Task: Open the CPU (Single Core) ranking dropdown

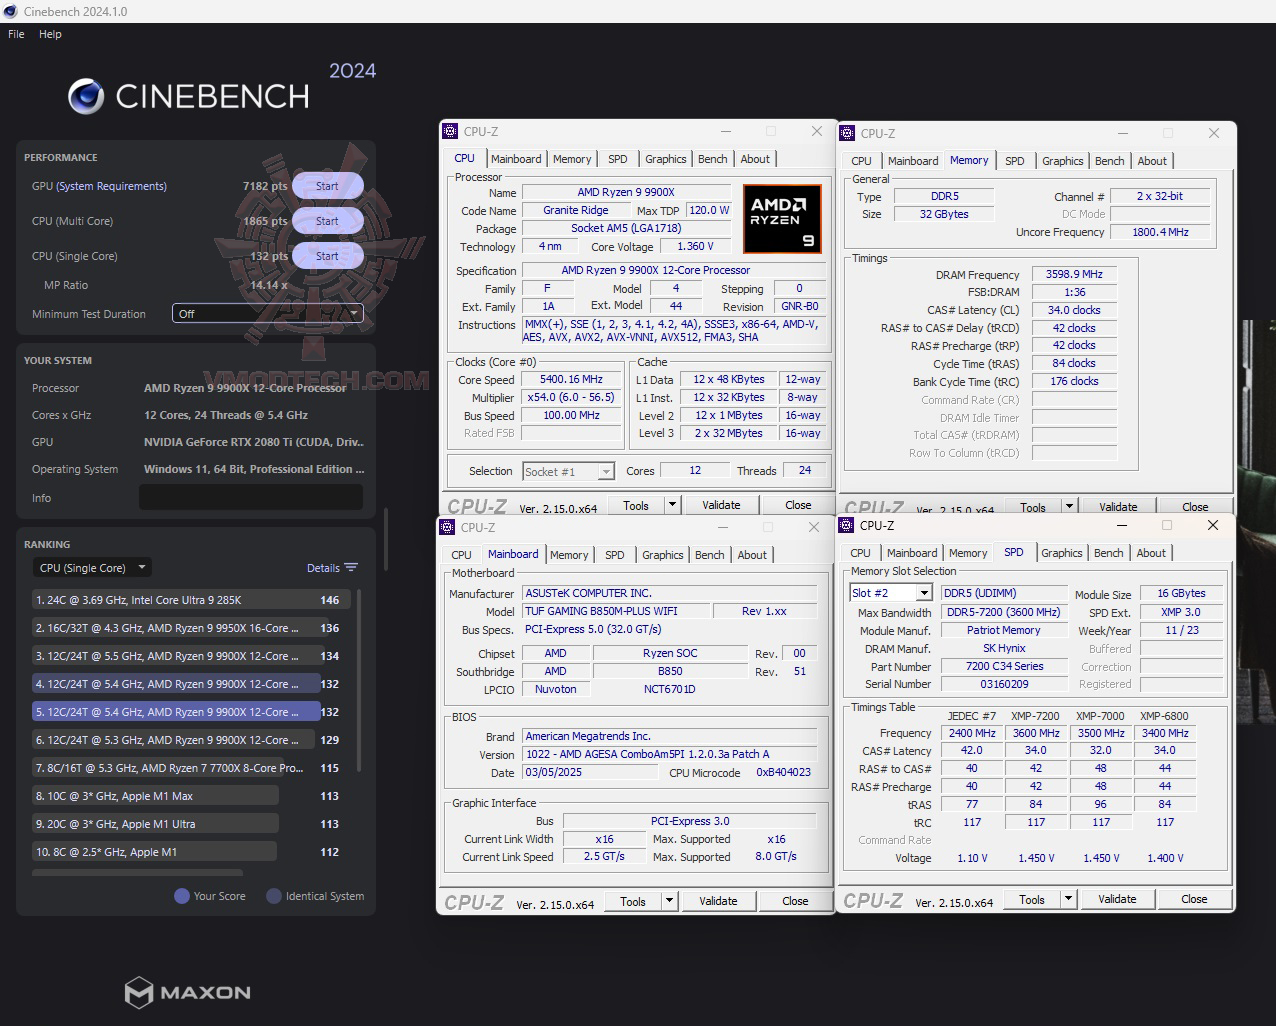Action: tap(92, 568)
